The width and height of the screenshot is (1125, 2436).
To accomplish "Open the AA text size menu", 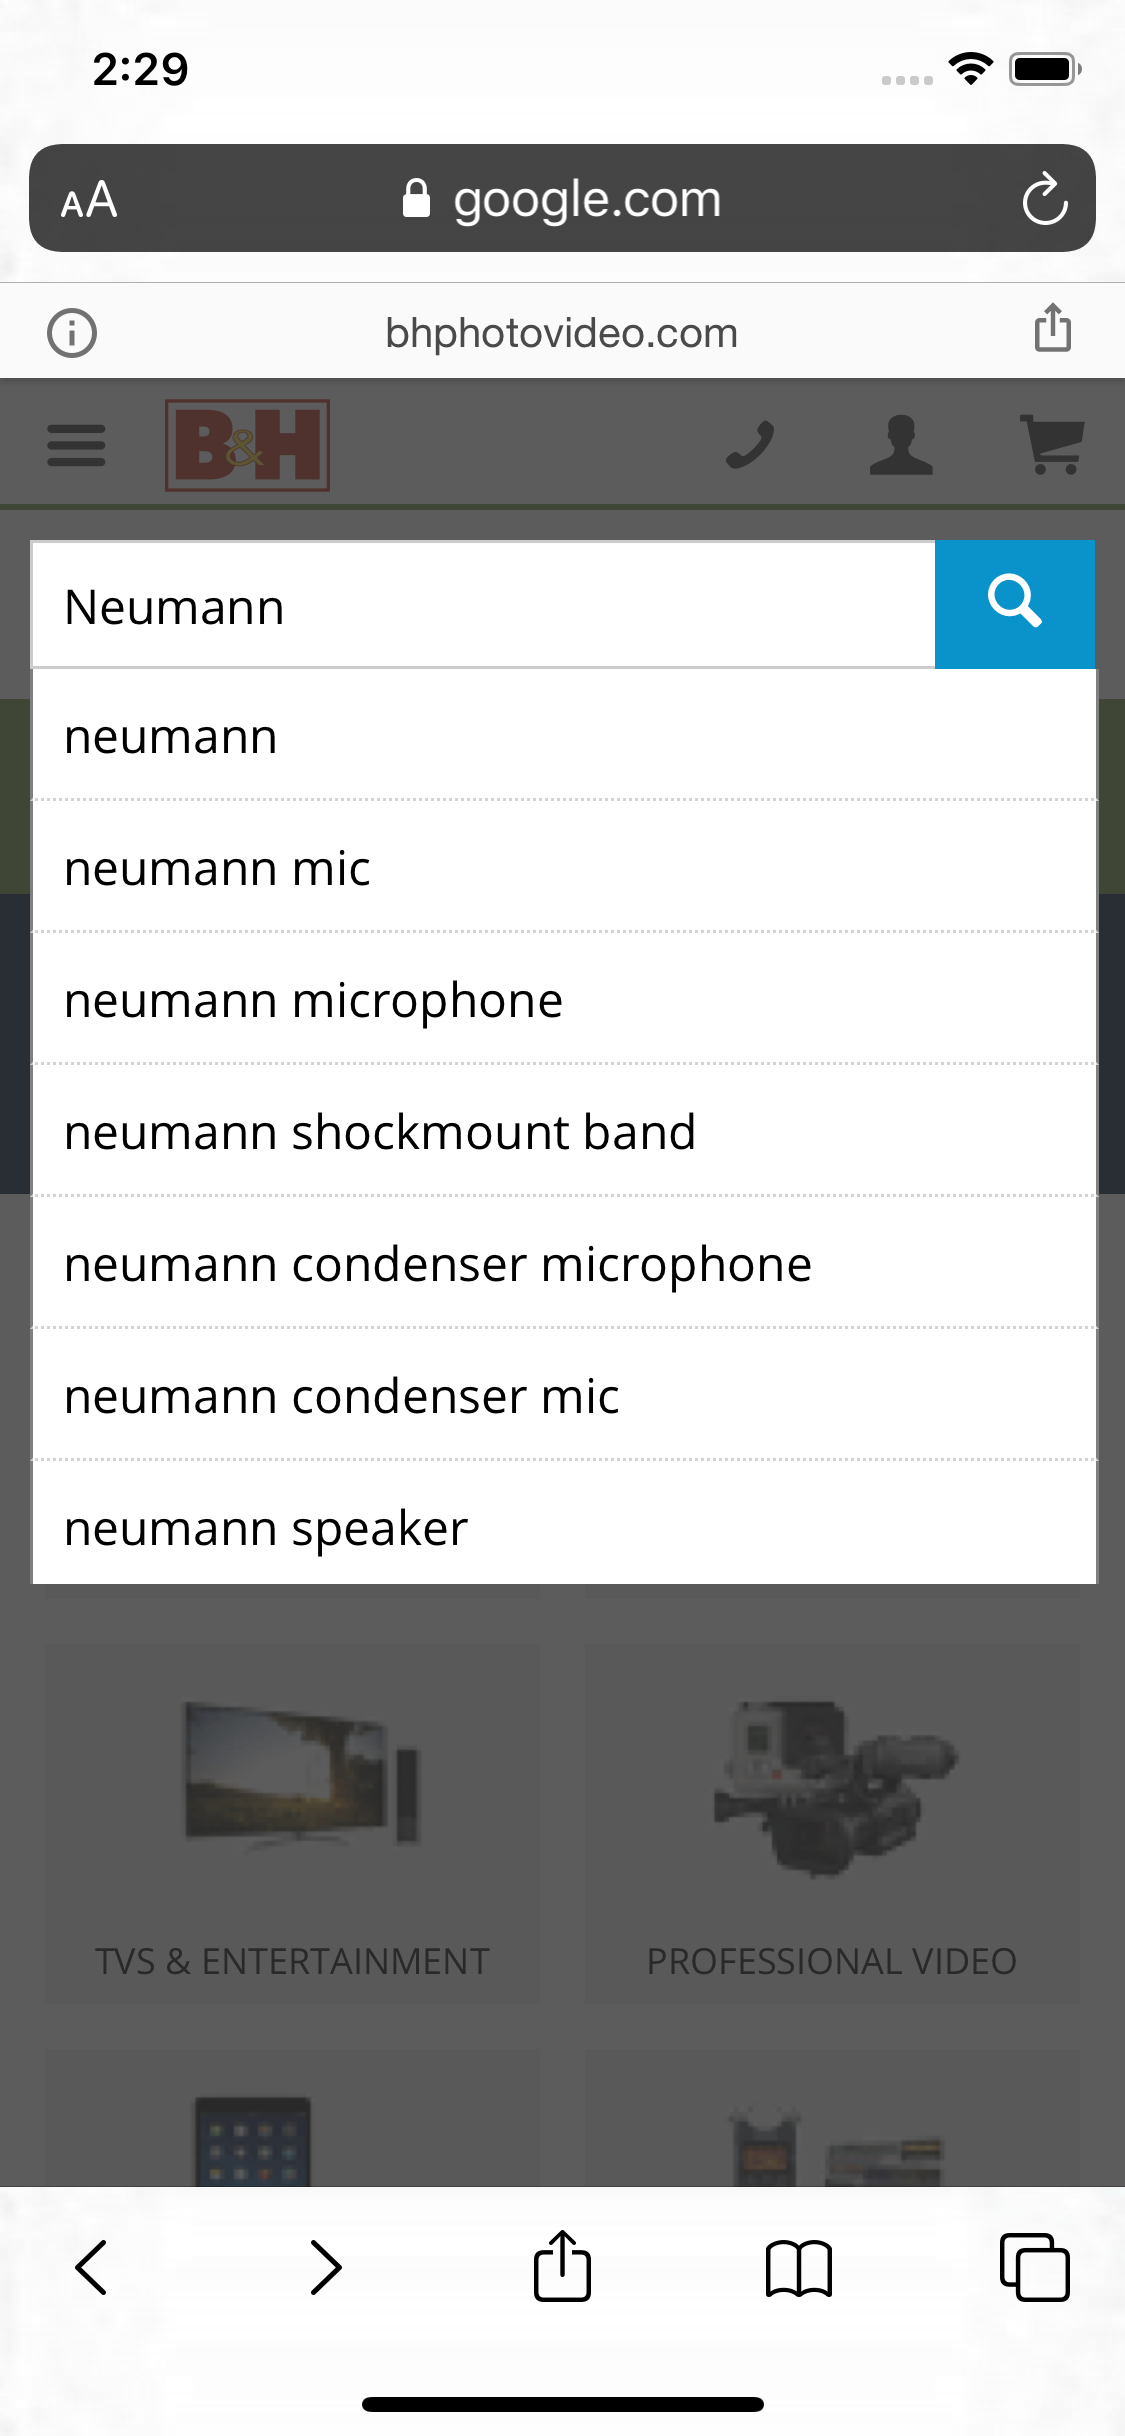I will [89, 200].
